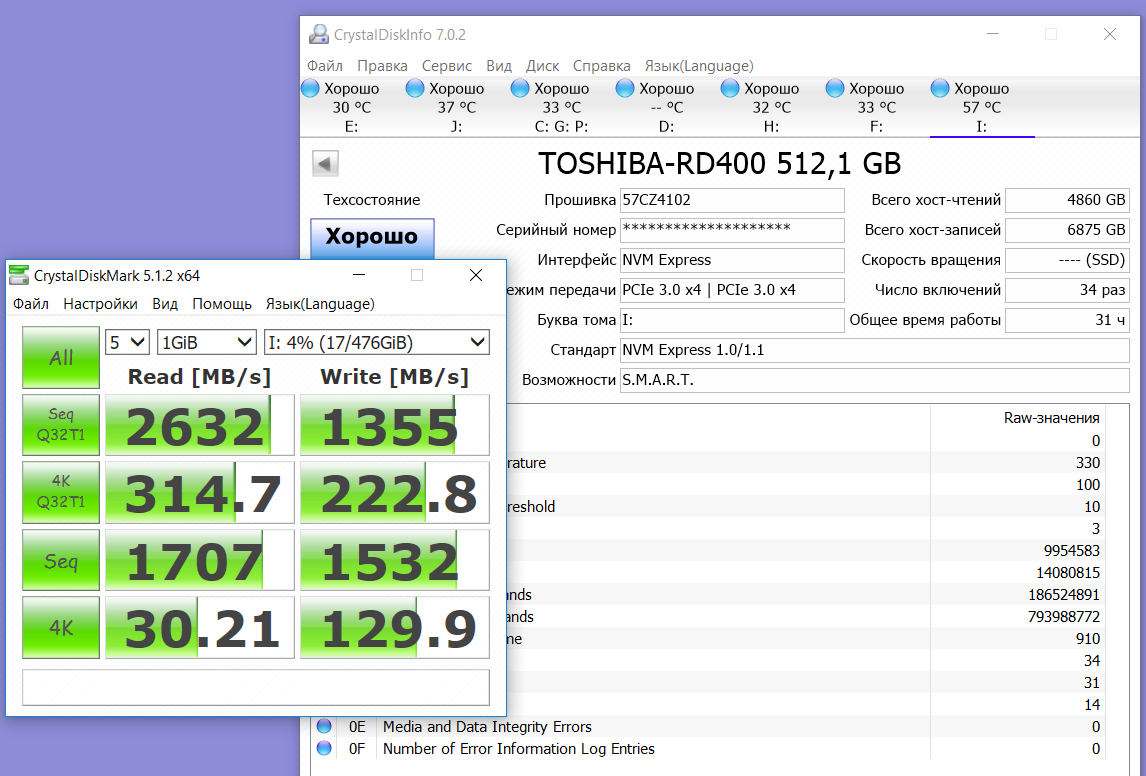Open Настройки menu in CrystalDiskMark
This screenshot has width=1146, height=776.
pyautogui.click(x=101, y=304)
